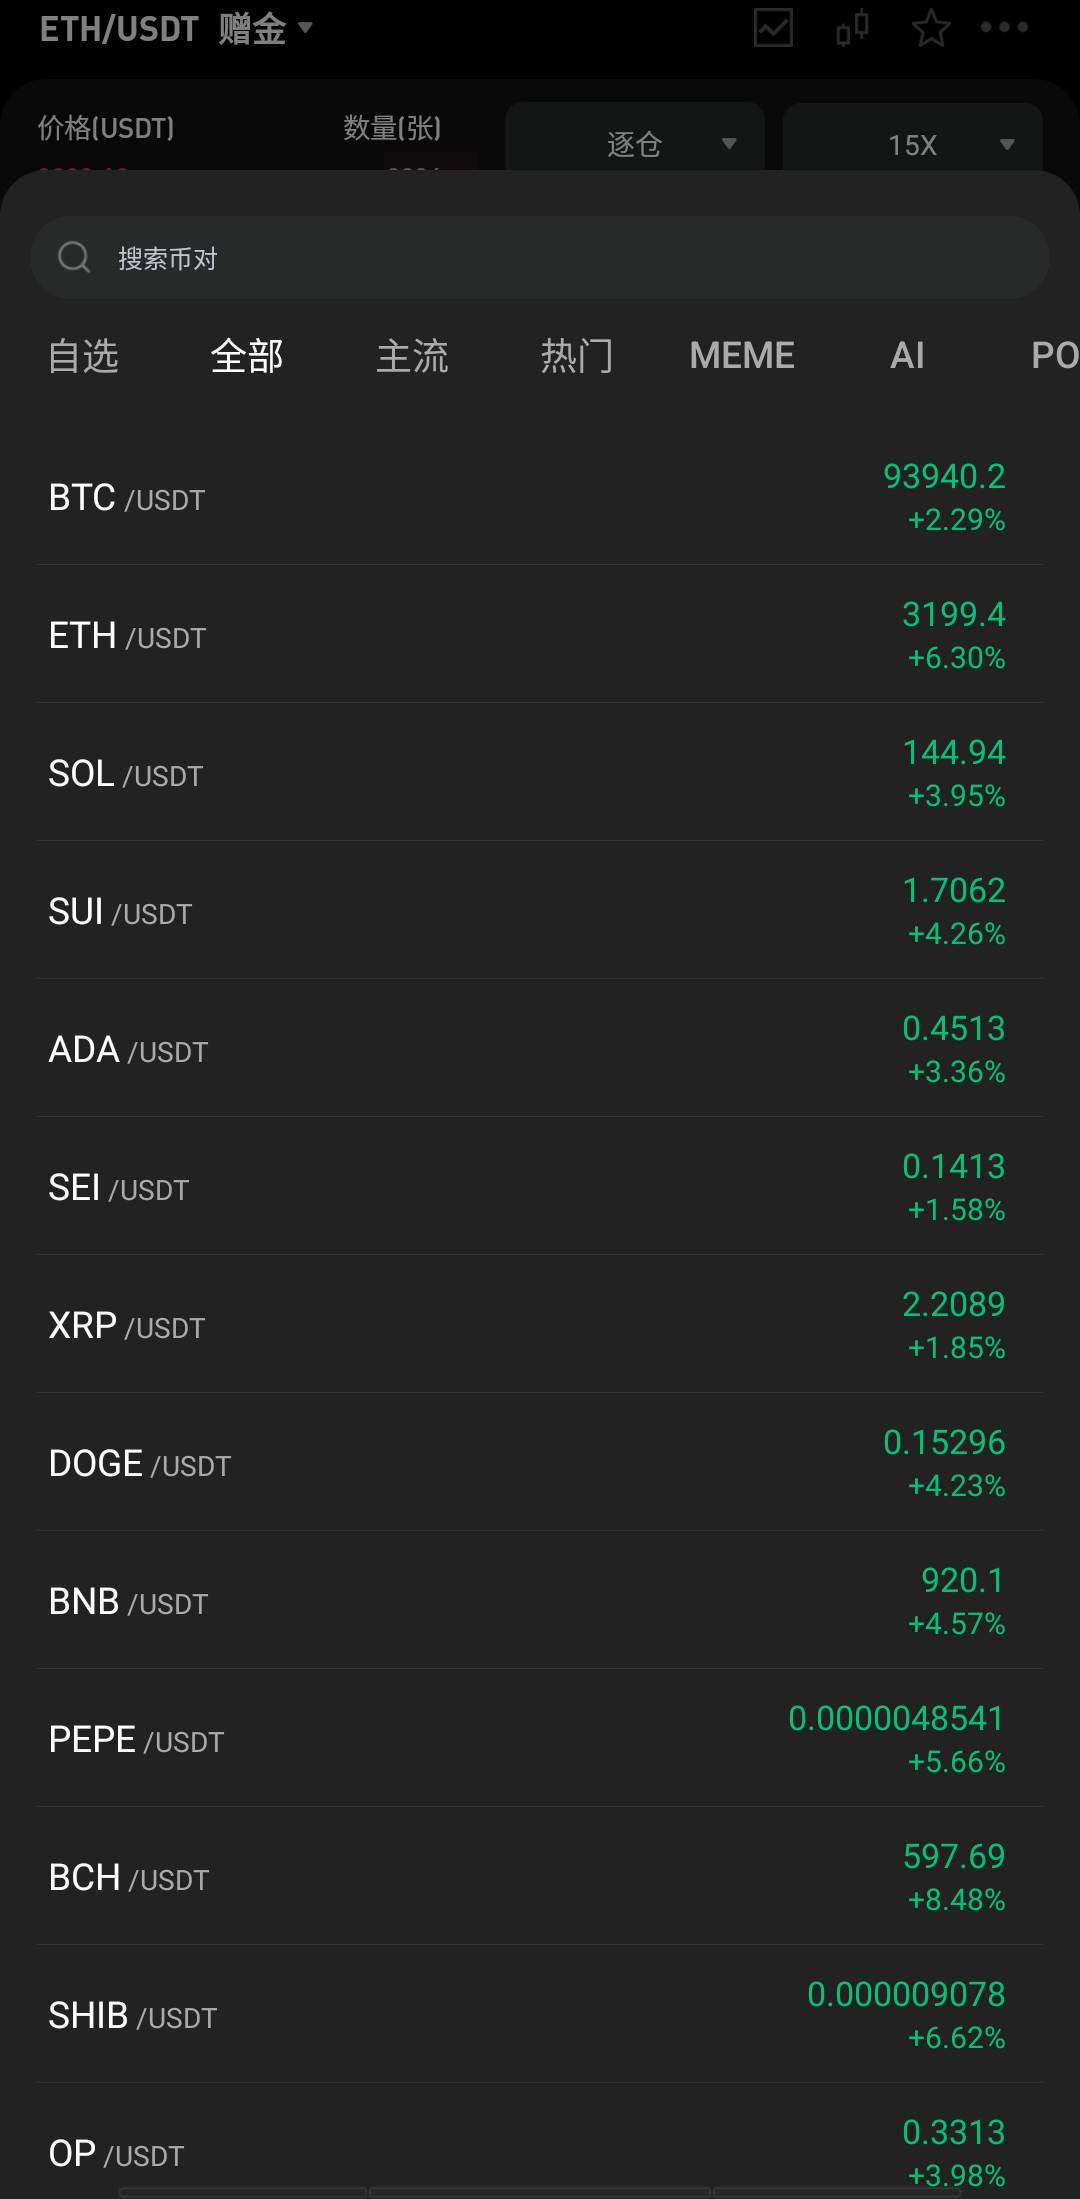The height and width of the screenshot is (2199, 1080).
Task: Select the BTC/USDT pair row
Action: [540, 497]
